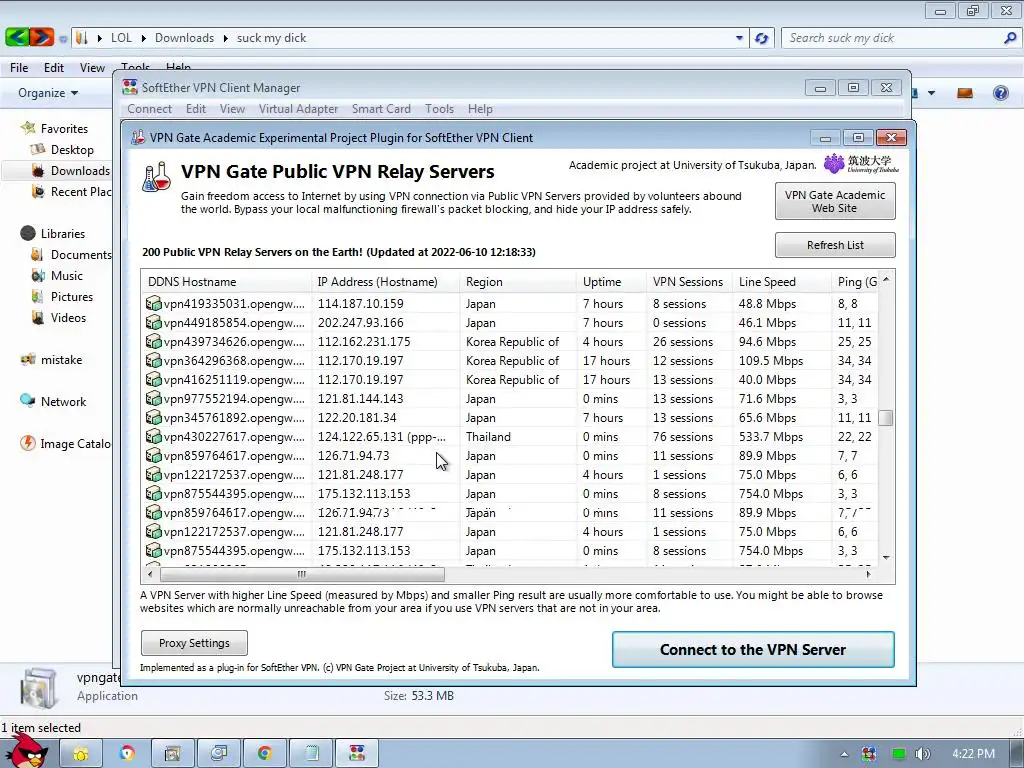Click the first yellow taskbar icon
Image resolution: width=1024 pixels, height=768 pixels.
(x=81, y=754)
